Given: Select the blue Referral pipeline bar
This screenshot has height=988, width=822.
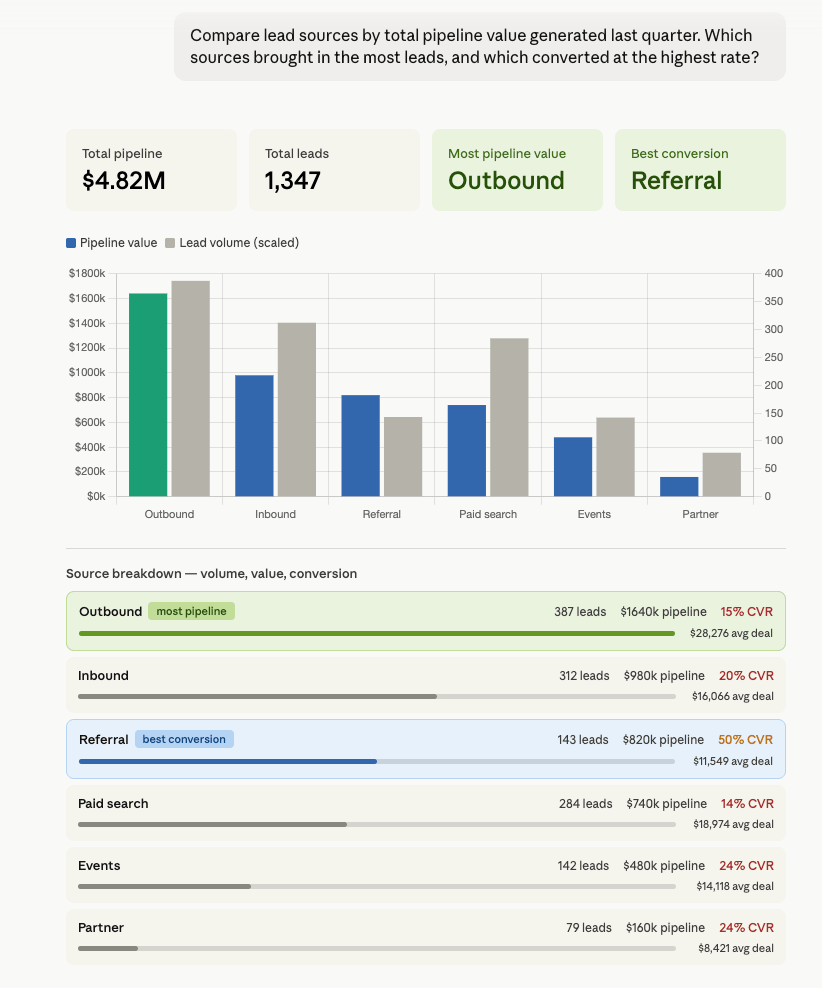Looking at the screenshot, I should pyautogui.click(x=361, y=445).
